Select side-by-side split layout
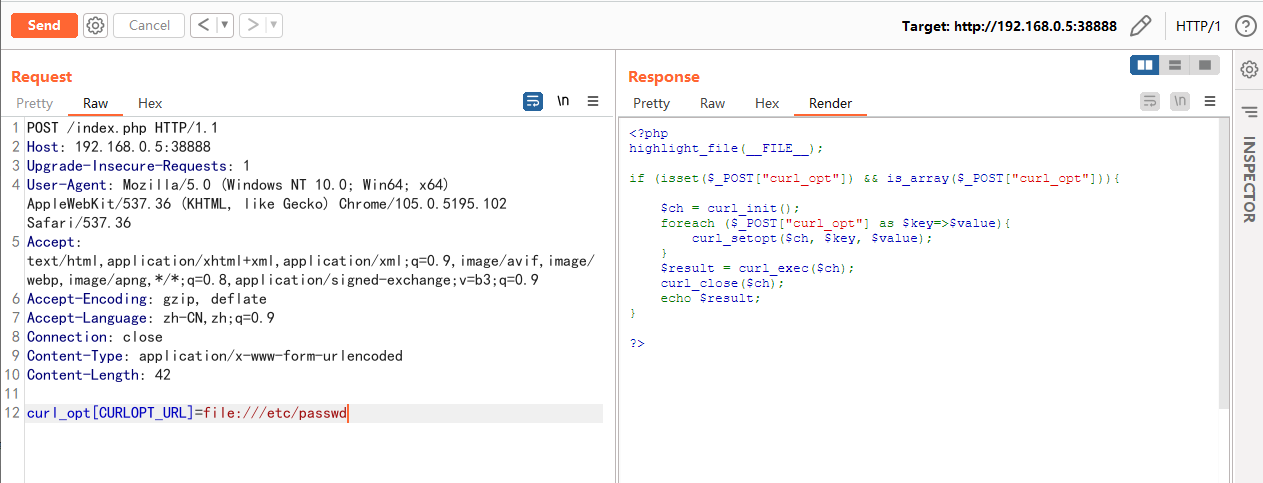The height and width of the screenshot is (483, 1263). (1145, 65)
